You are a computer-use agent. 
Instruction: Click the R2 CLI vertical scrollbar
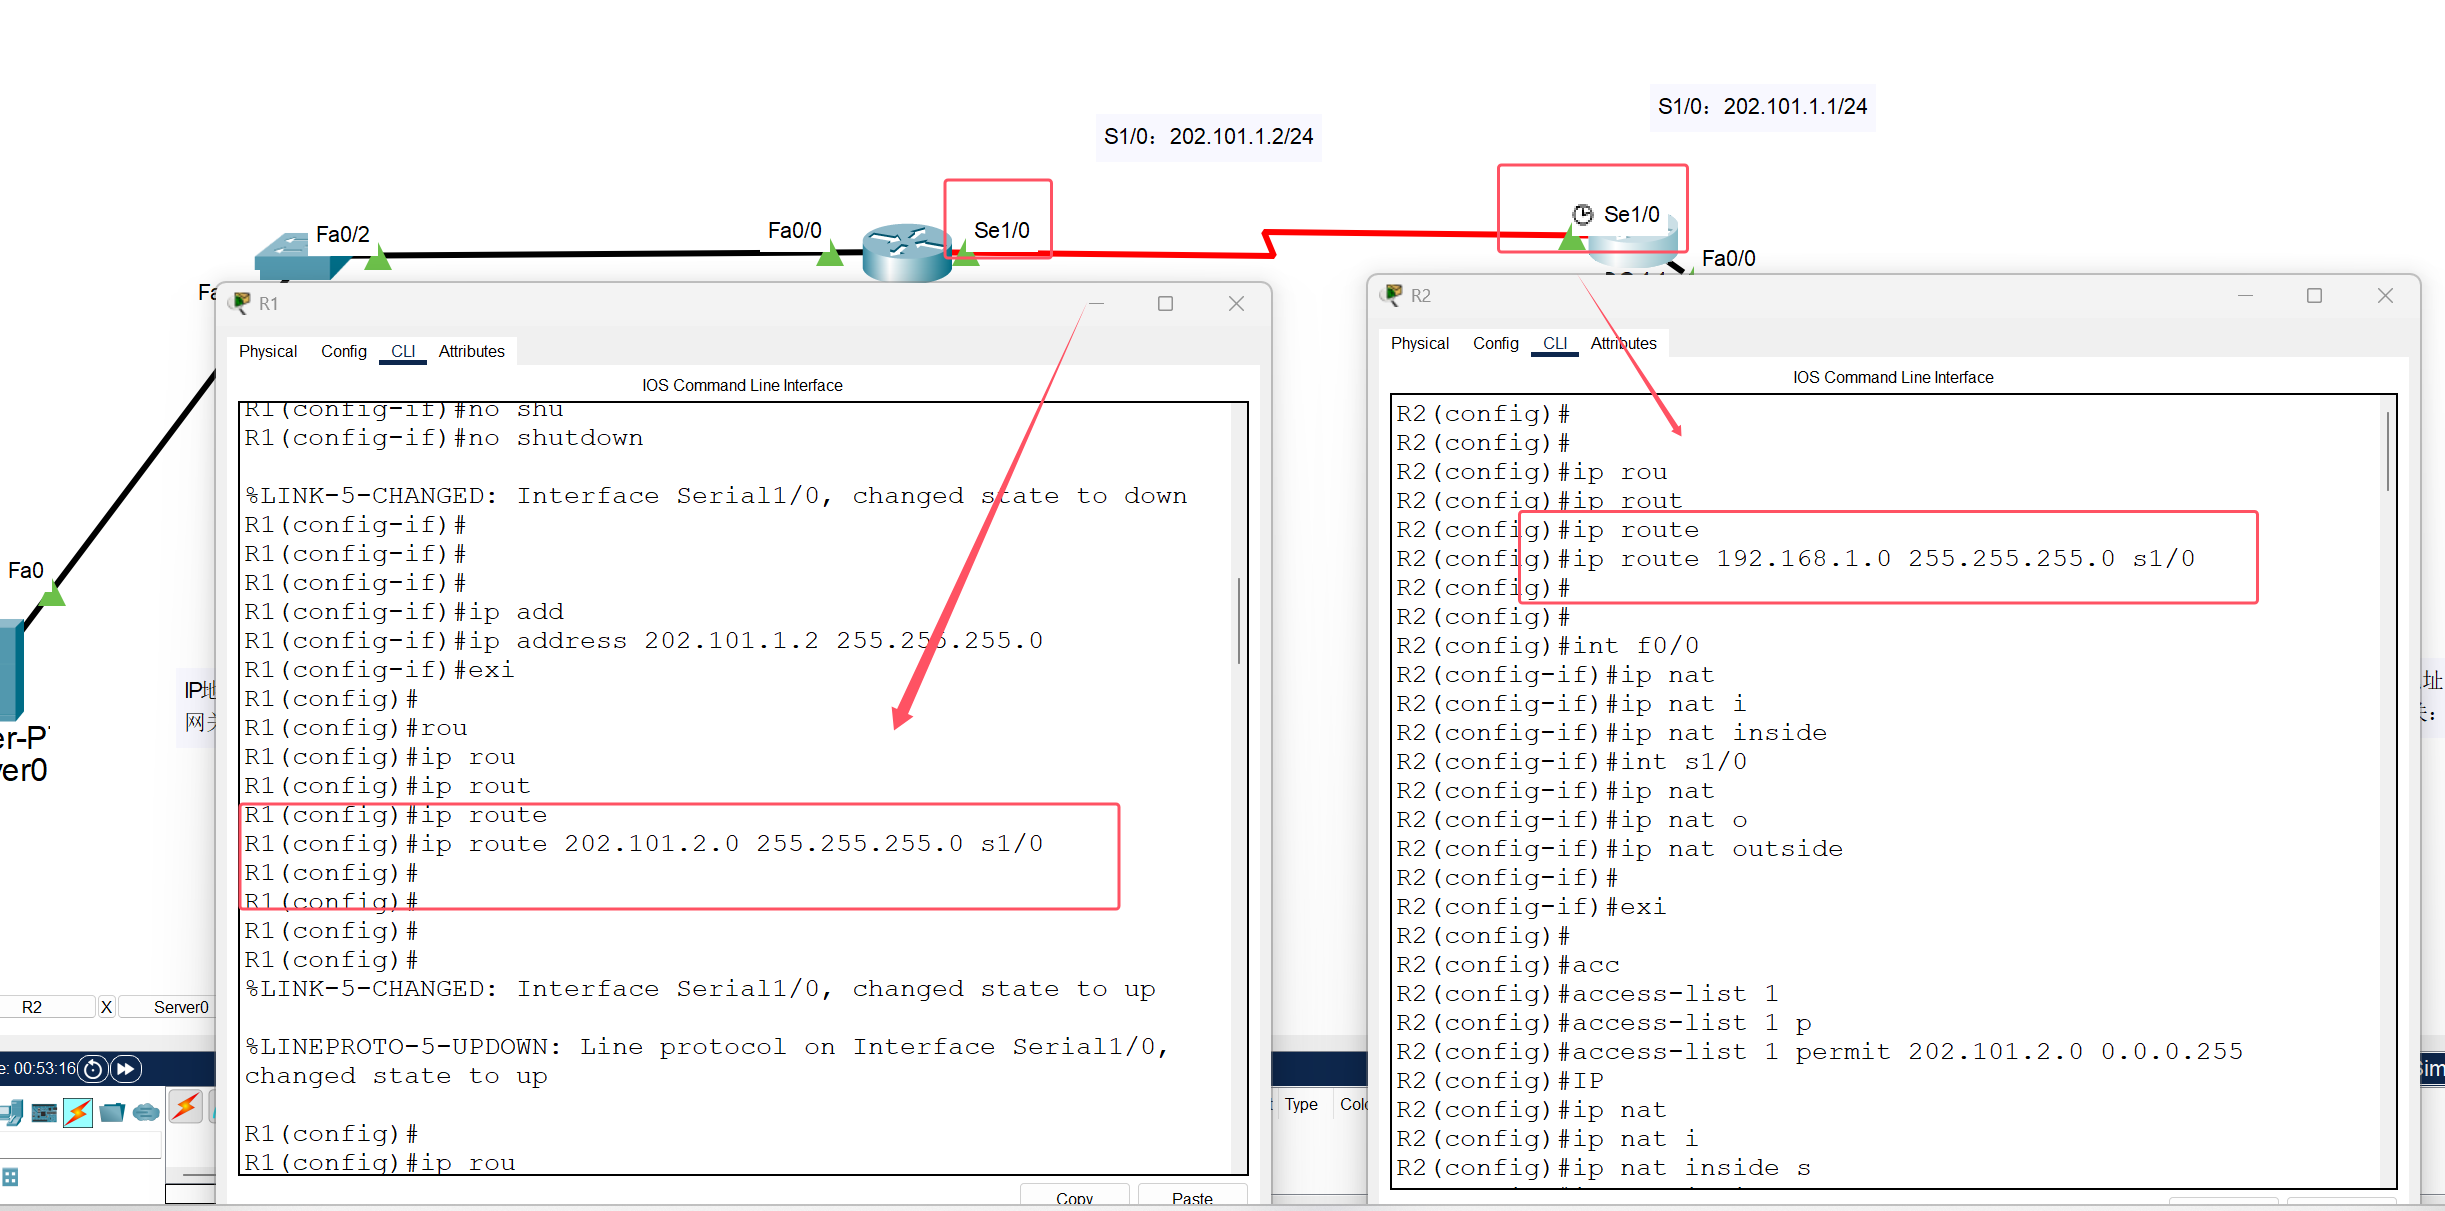click(x=2388, y=452)
